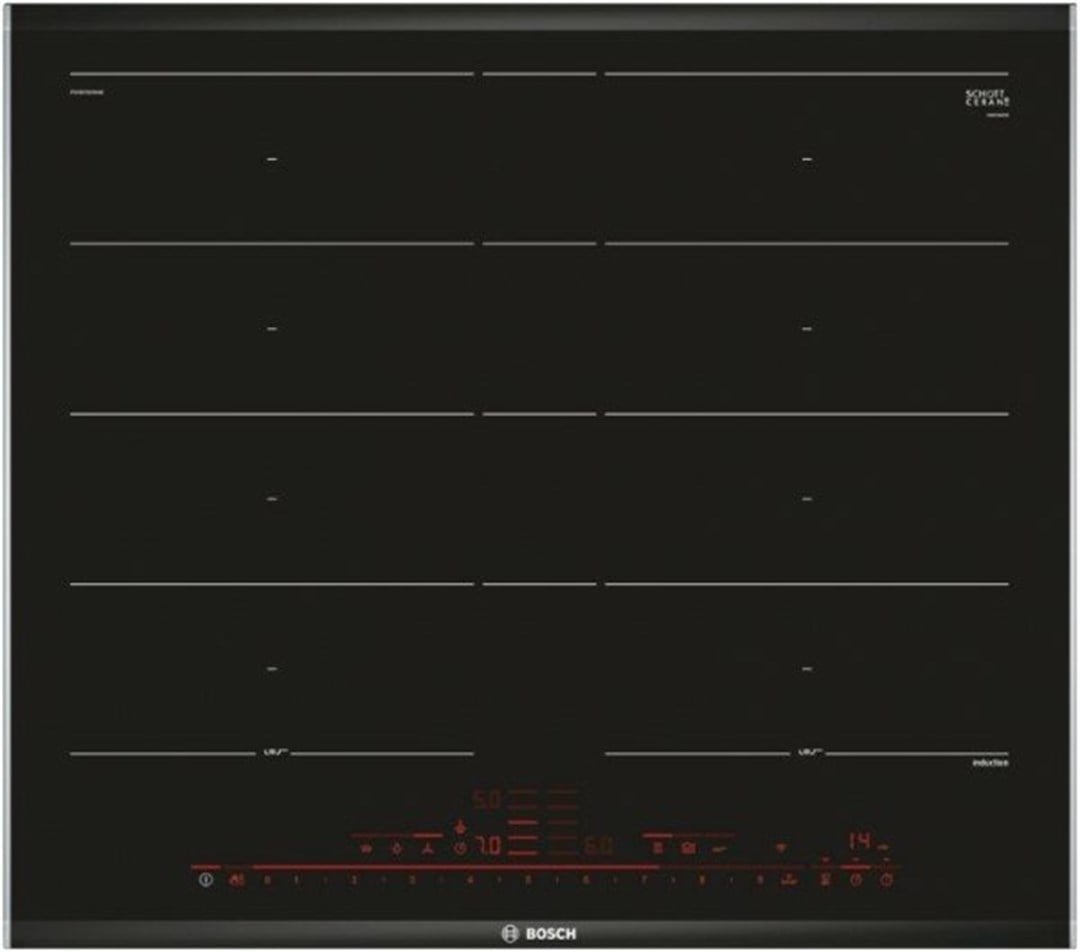Screen dimensions: 1080x952
Task: Tap the PowerBoost icon right of level 9
Action: (789, 880)
